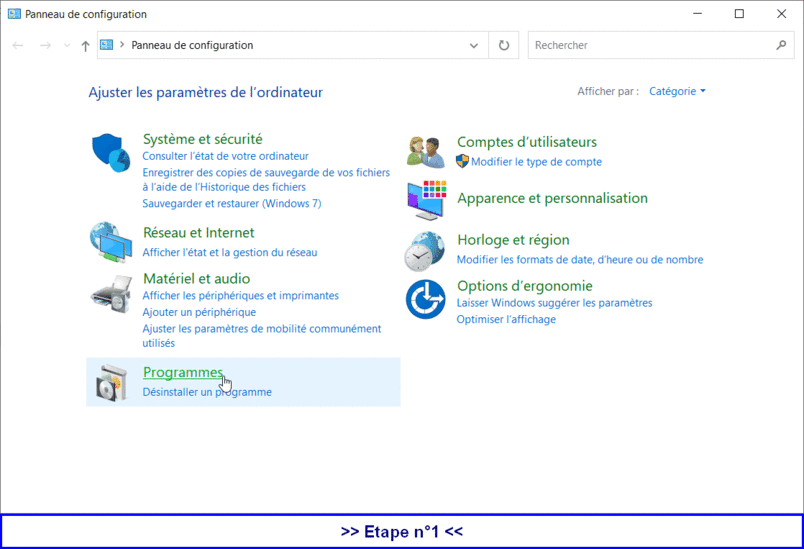Select Ajouter un périphérique

pyautogui.click(x=199, y=312)
